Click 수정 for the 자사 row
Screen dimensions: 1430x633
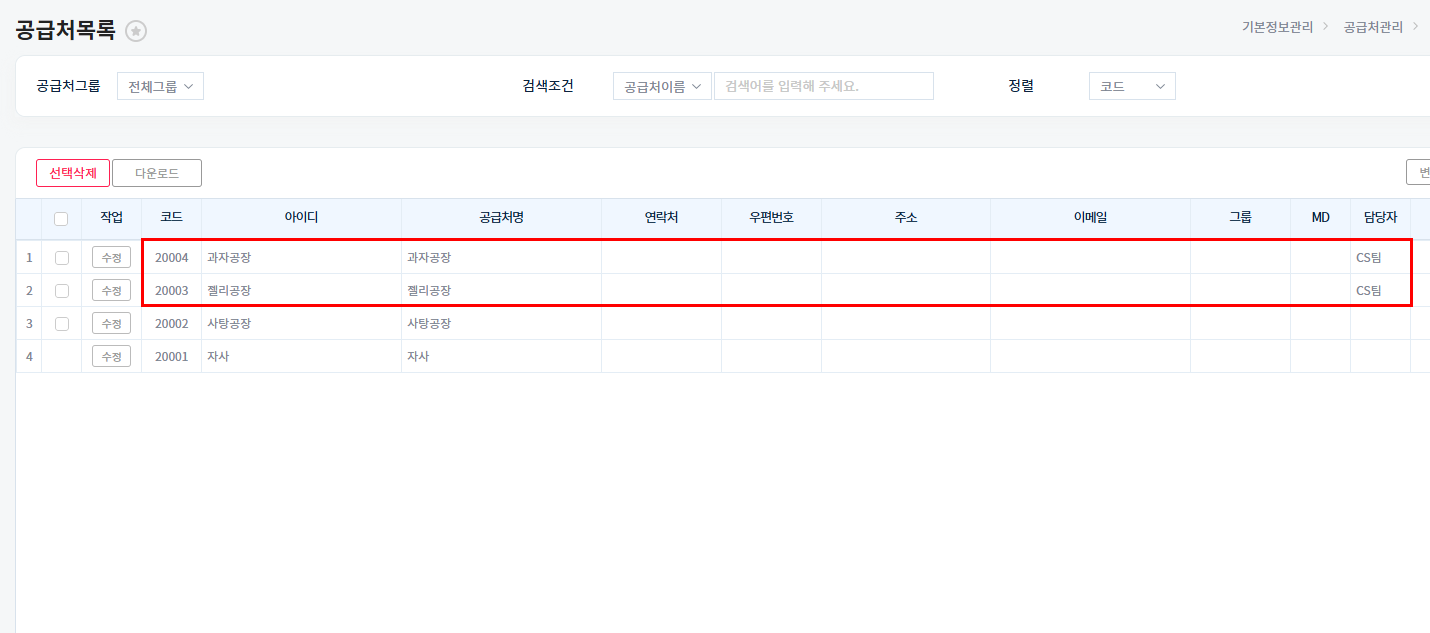pos(111,357)
